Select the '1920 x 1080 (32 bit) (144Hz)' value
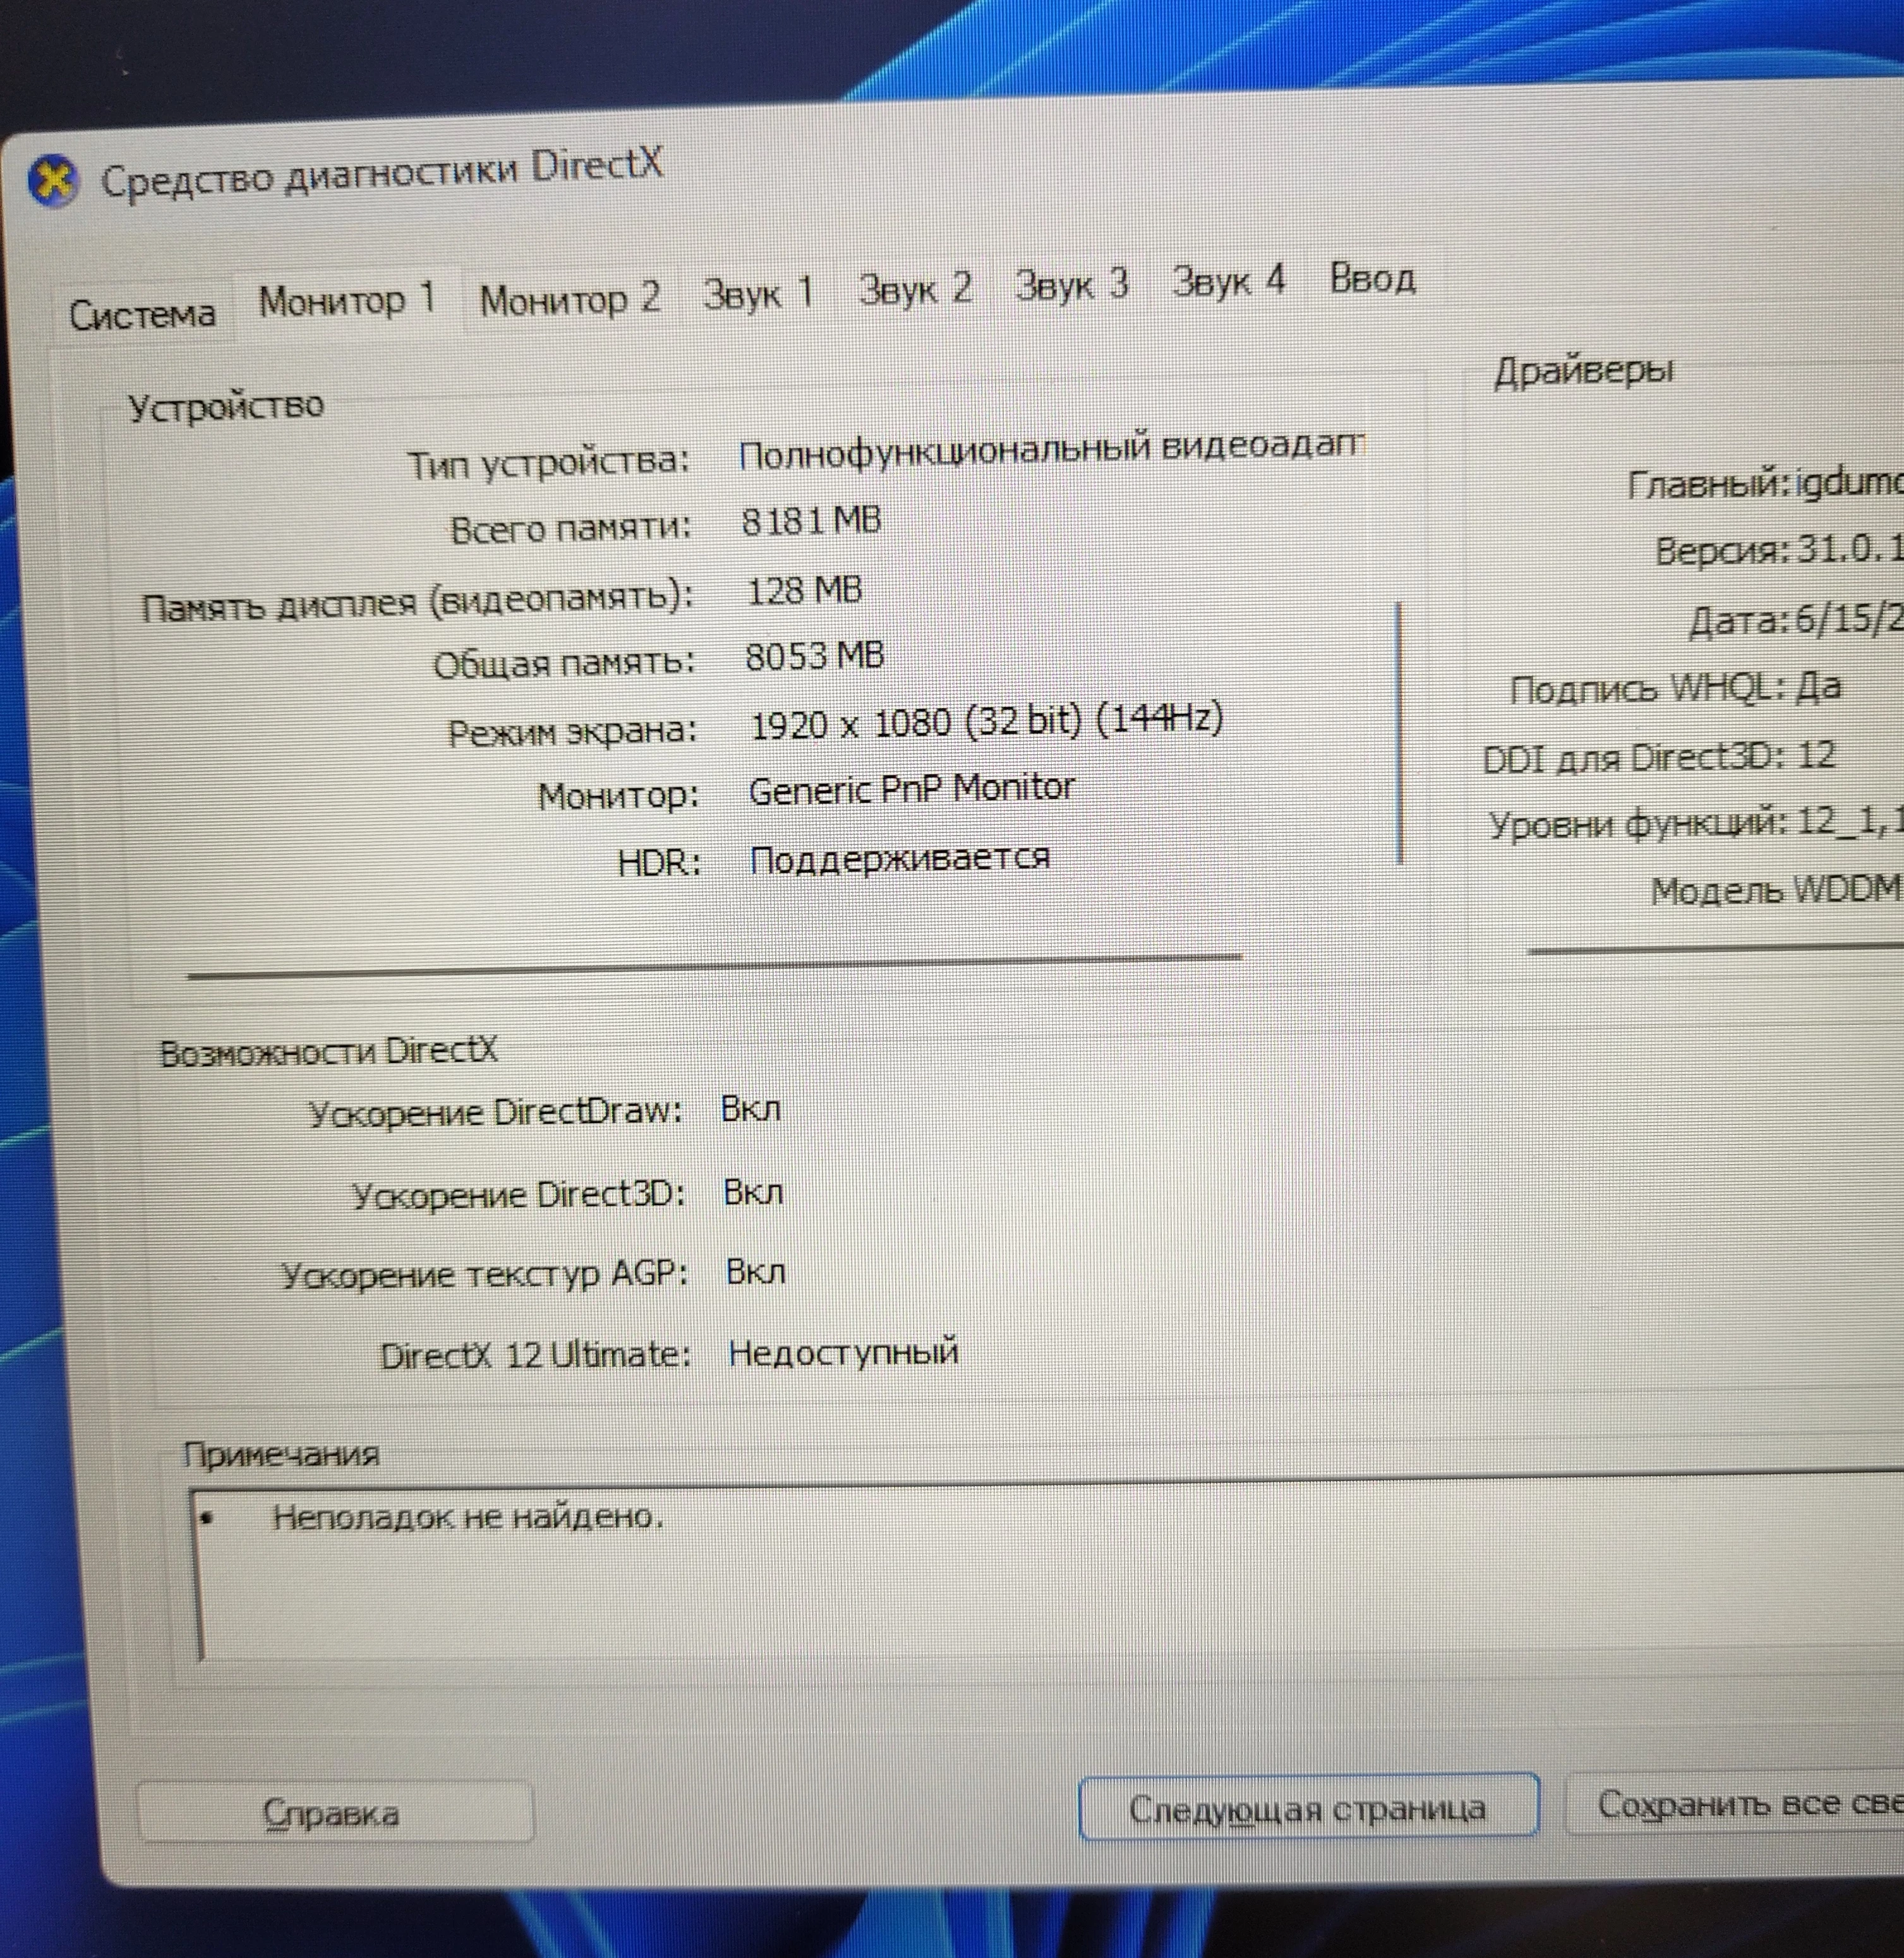 click(986, 722)
